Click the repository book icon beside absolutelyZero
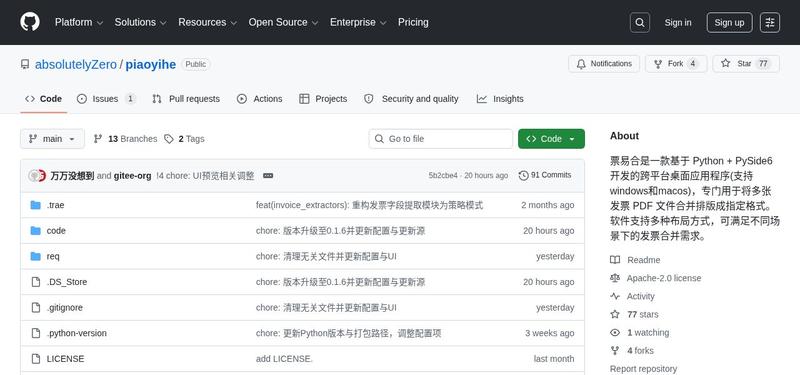Viewport: 800px width, 375px height. click(x=25, y=64)
